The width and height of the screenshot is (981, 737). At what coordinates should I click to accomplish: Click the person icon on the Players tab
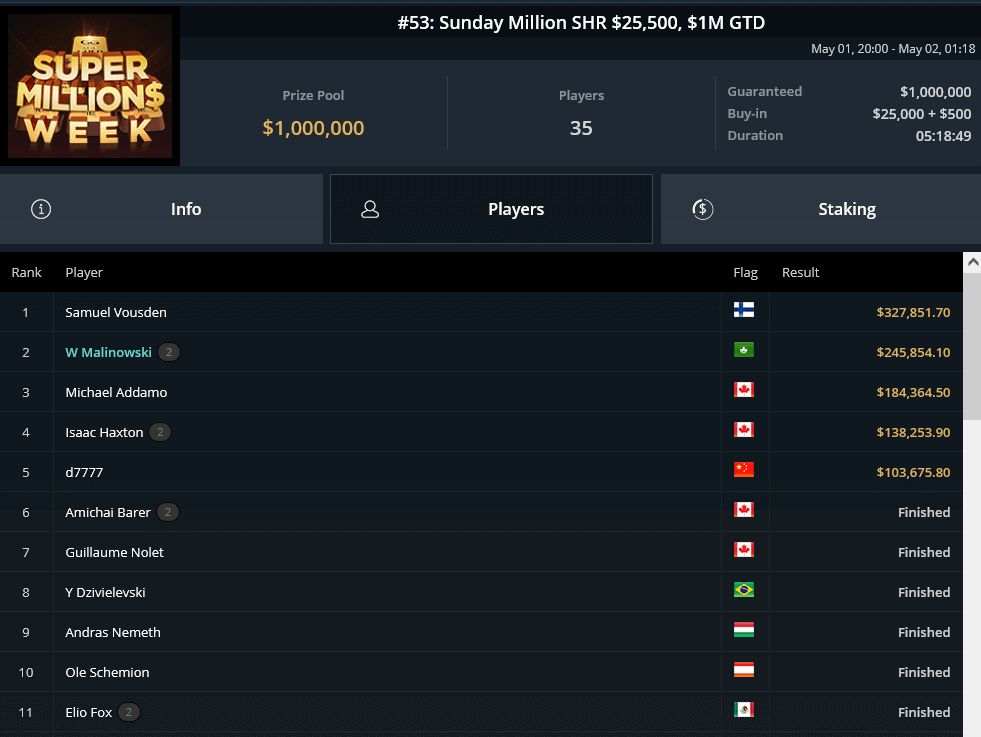click(371, 209)
